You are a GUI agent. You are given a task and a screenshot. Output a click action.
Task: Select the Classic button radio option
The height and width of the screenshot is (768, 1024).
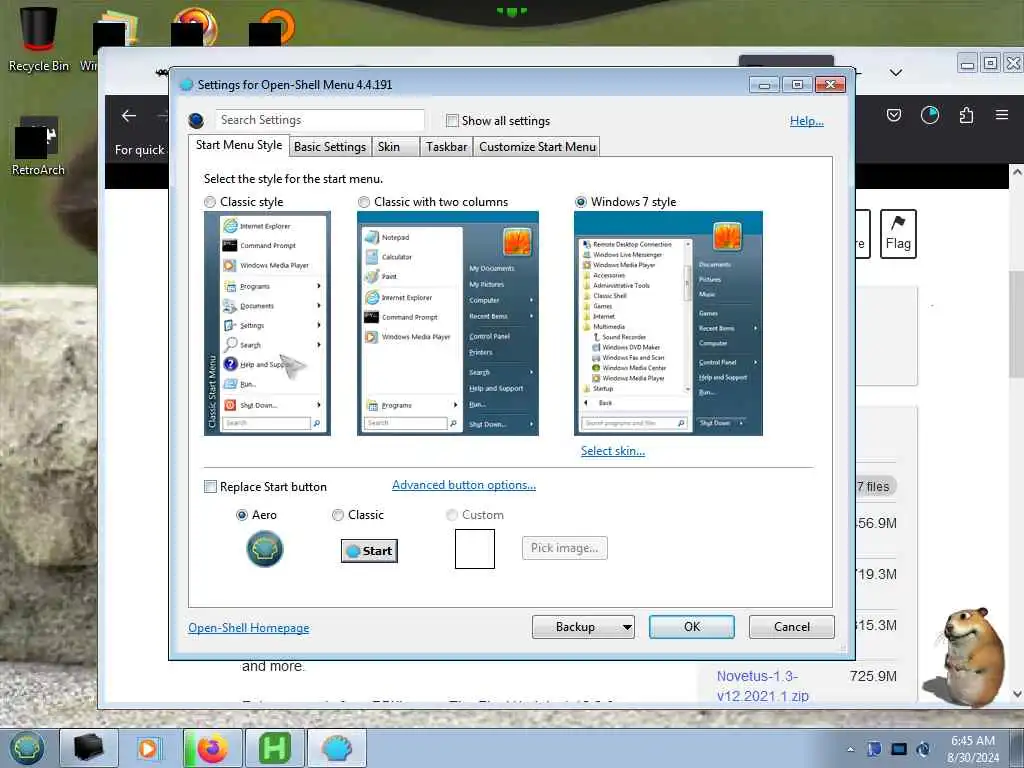pyautogui.click(x=338, y=515)
